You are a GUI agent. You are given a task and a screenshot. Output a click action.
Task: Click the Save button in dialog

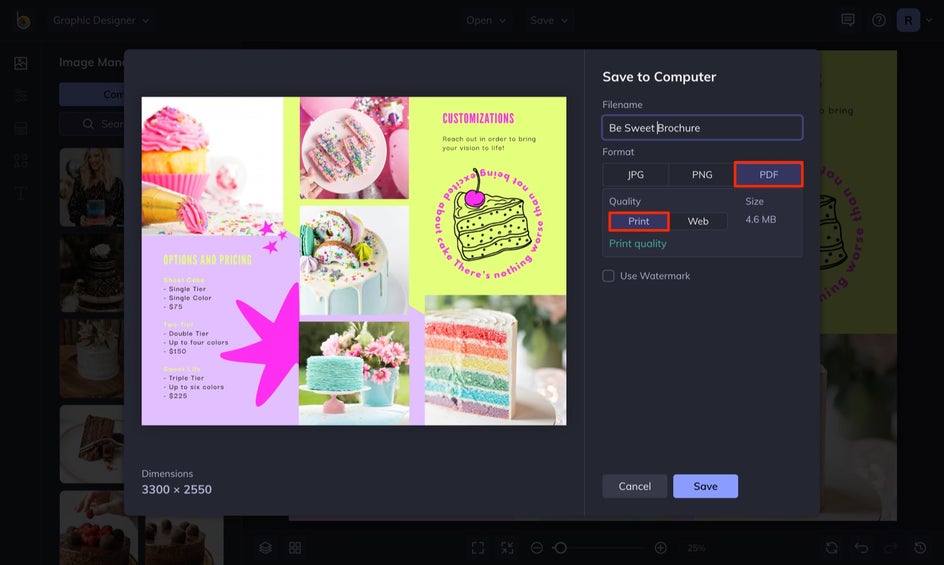click(x=706, y=486)
